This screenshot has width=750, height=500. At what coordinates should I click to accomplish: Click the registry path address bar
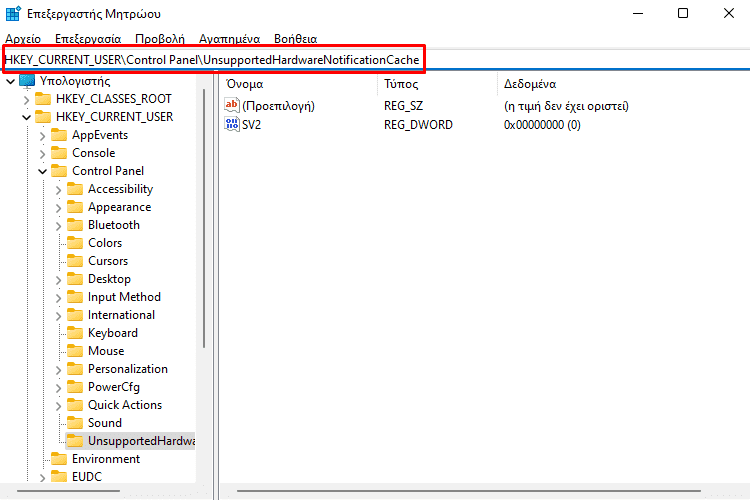tap(376, 60)
